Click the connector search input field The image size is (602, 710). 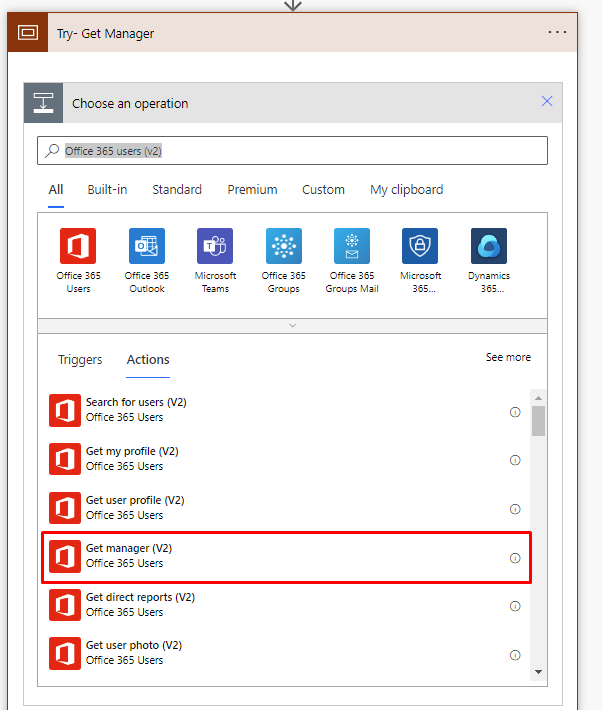[x=300, y=151]
